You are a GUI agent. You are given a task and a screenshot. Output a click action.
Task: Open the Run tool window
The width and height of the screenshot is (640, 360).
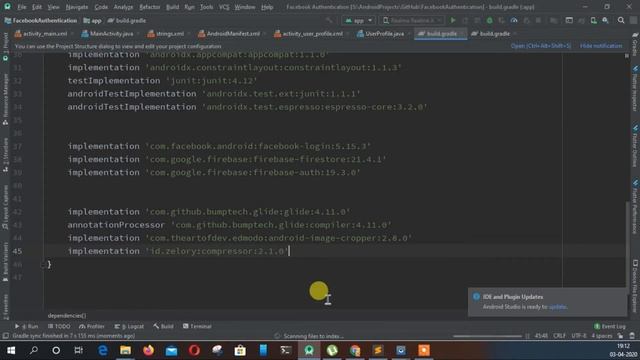point(27,326)
